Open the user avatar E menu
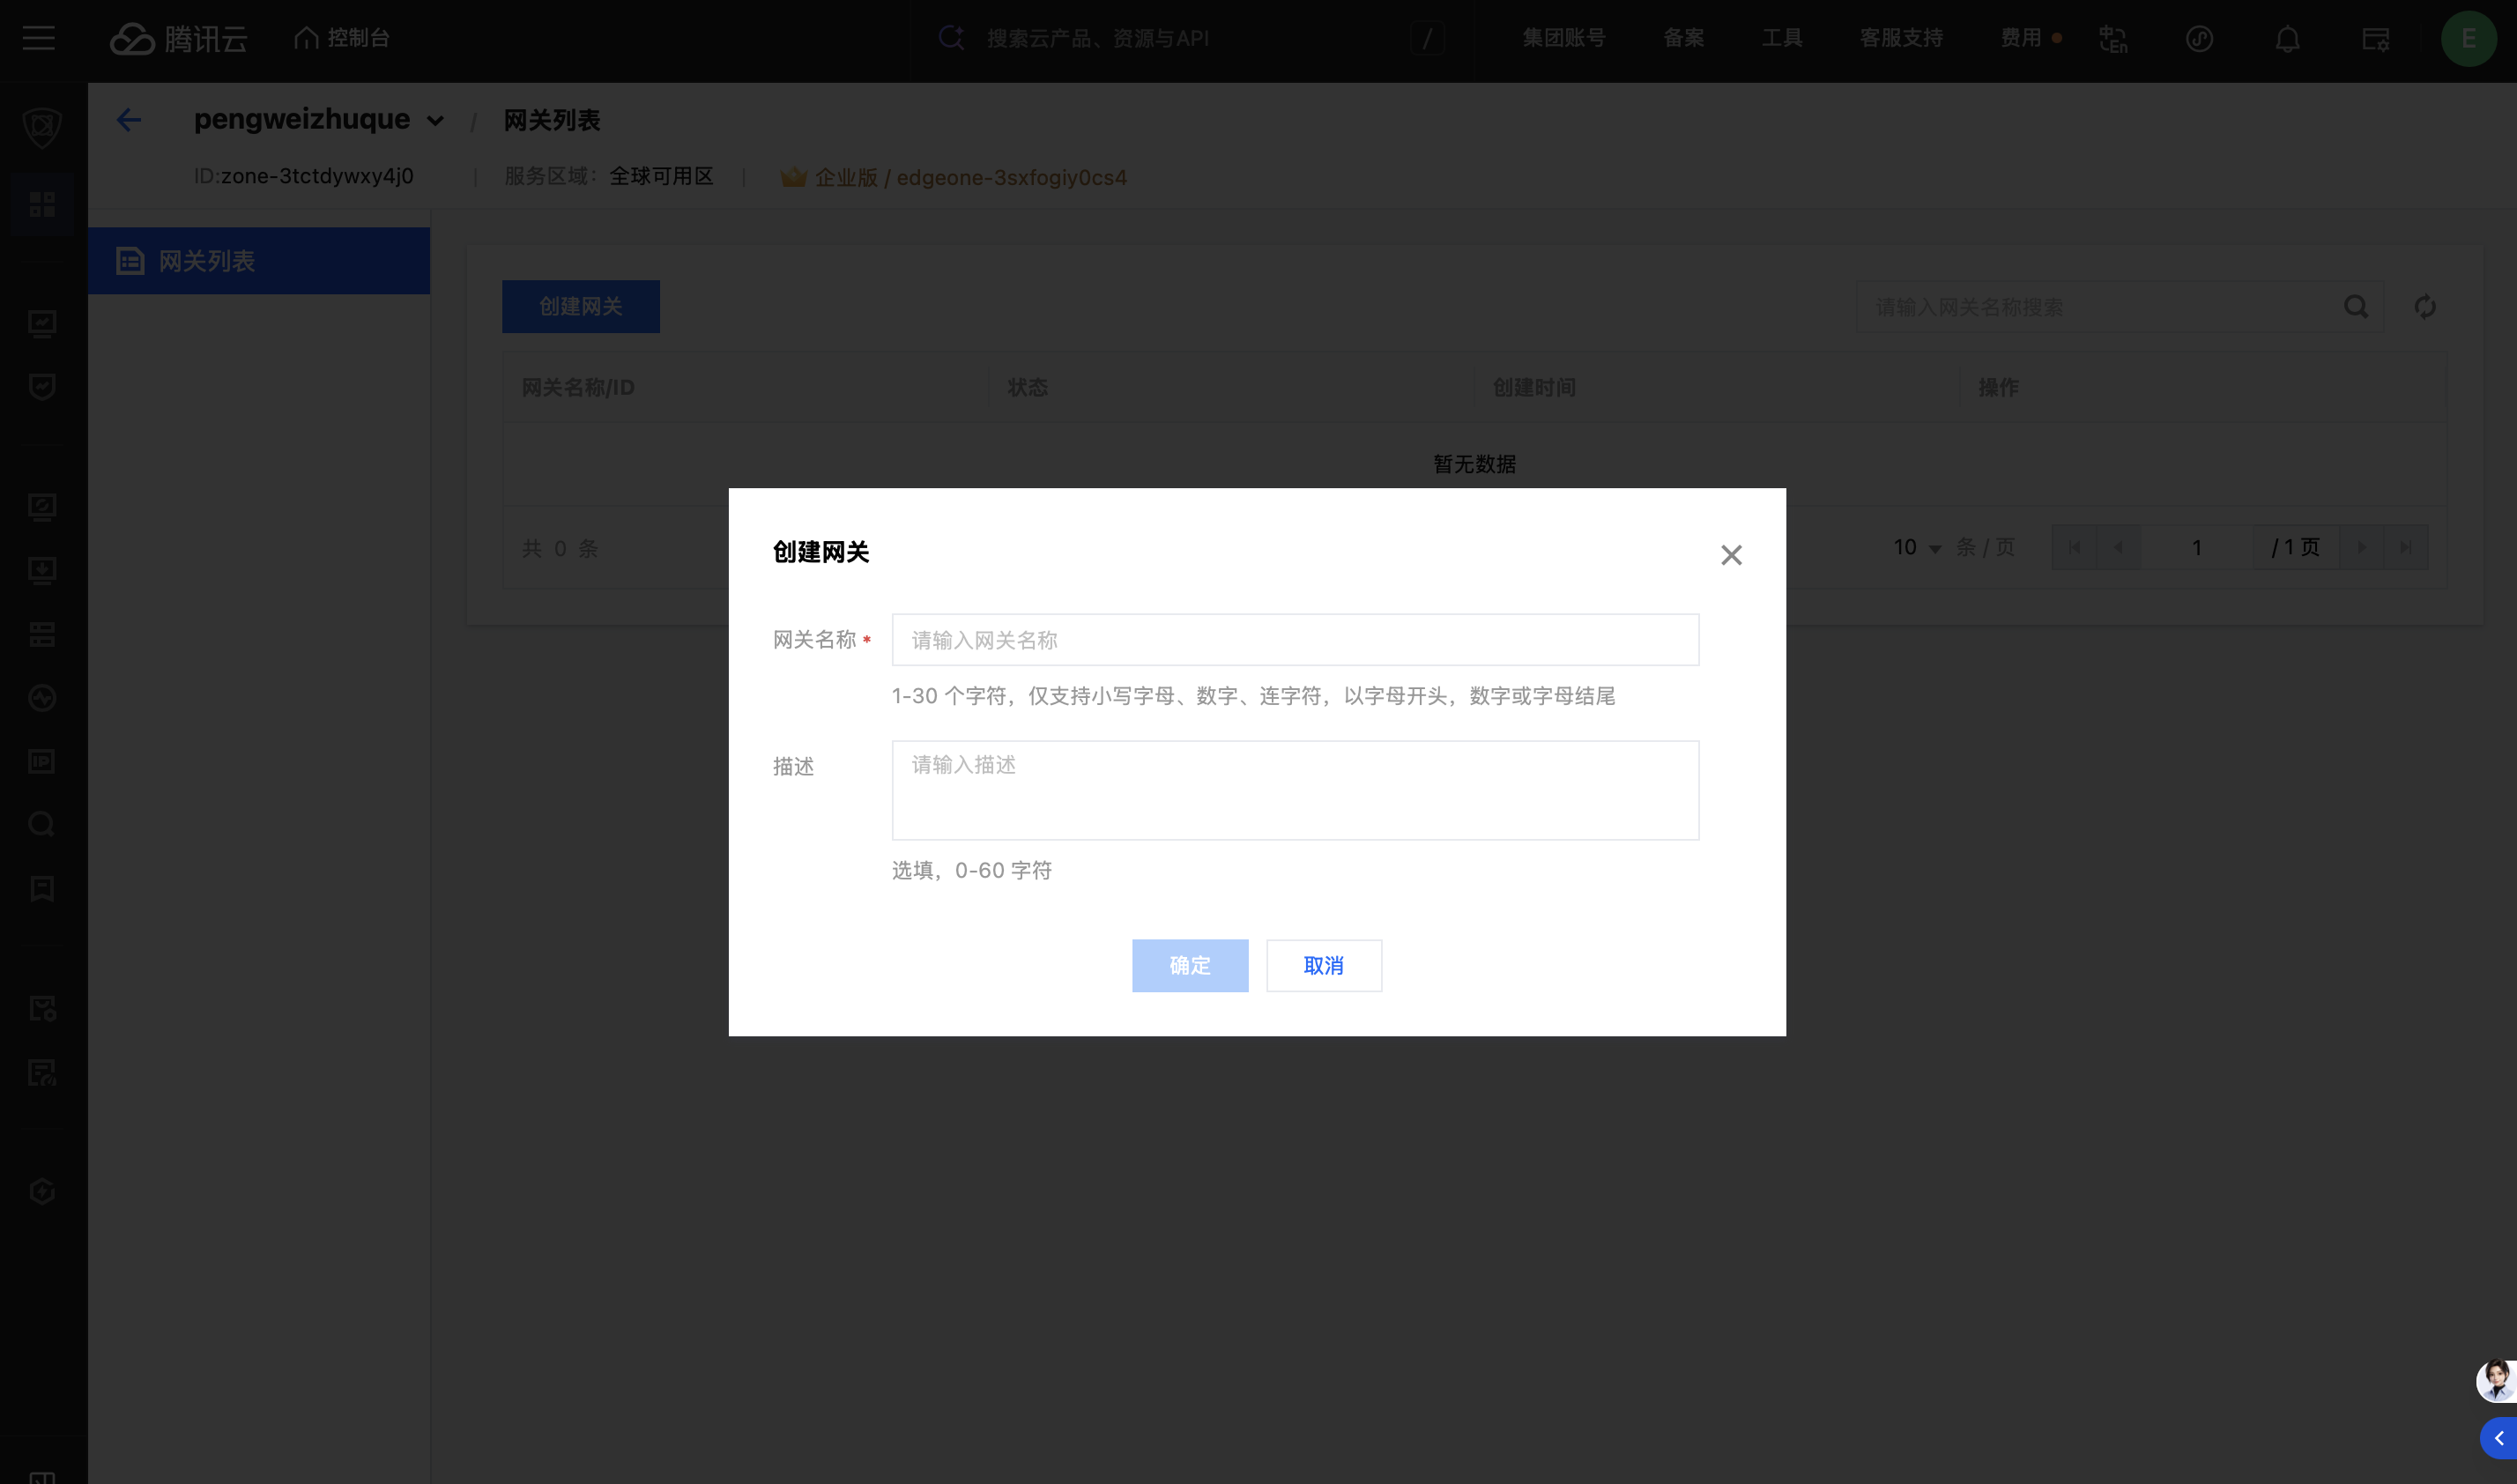Screen dimensions: 2517x1484 coord(2469,39)
